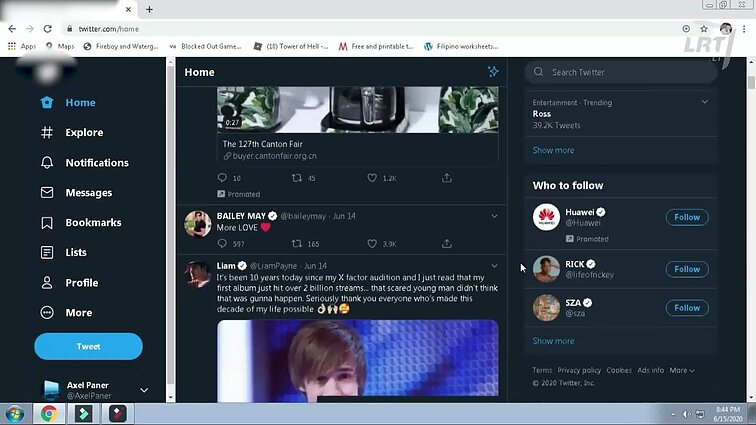Viewport: 756px width, 425px height.
Task: Open Notifications in the sidebar
Action: click(84, 163)
